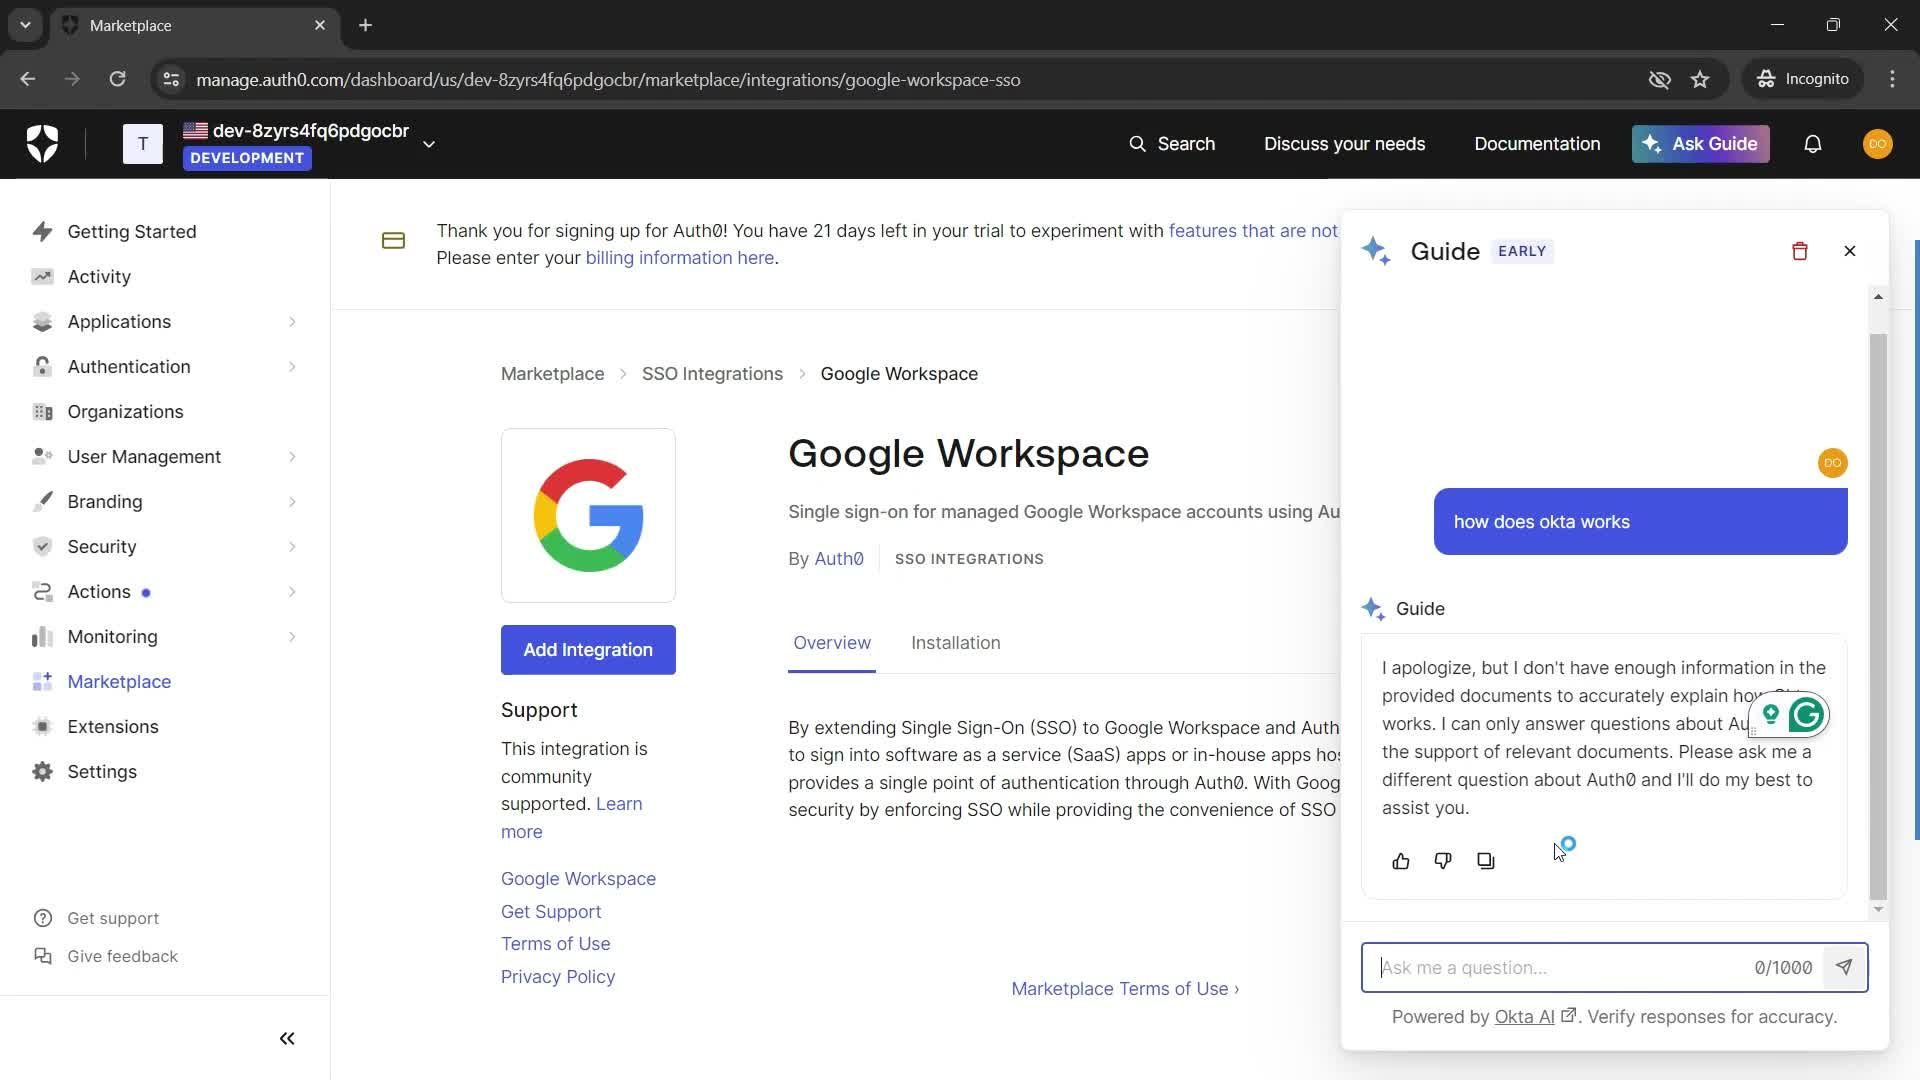Close the Guide panel

pyautogui.click(x=1849, y=251)
